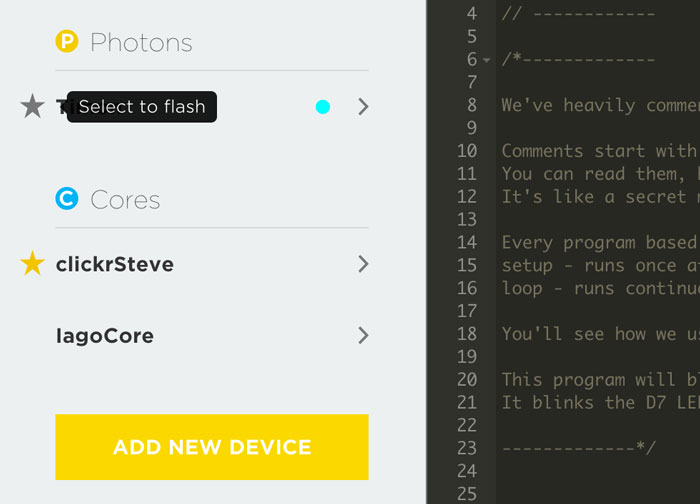Place cursor on the "Comments start with" line
Viewport: 700px width, 504px height.
click(598, 151)
